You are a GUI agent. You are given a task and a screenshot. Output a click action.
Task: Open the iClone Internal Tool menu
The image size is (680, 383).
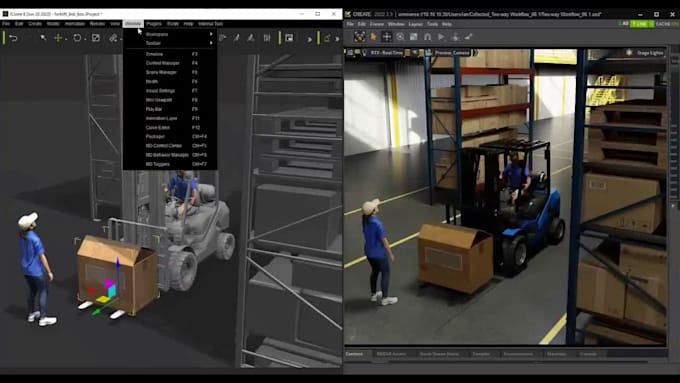pos(210,23)
